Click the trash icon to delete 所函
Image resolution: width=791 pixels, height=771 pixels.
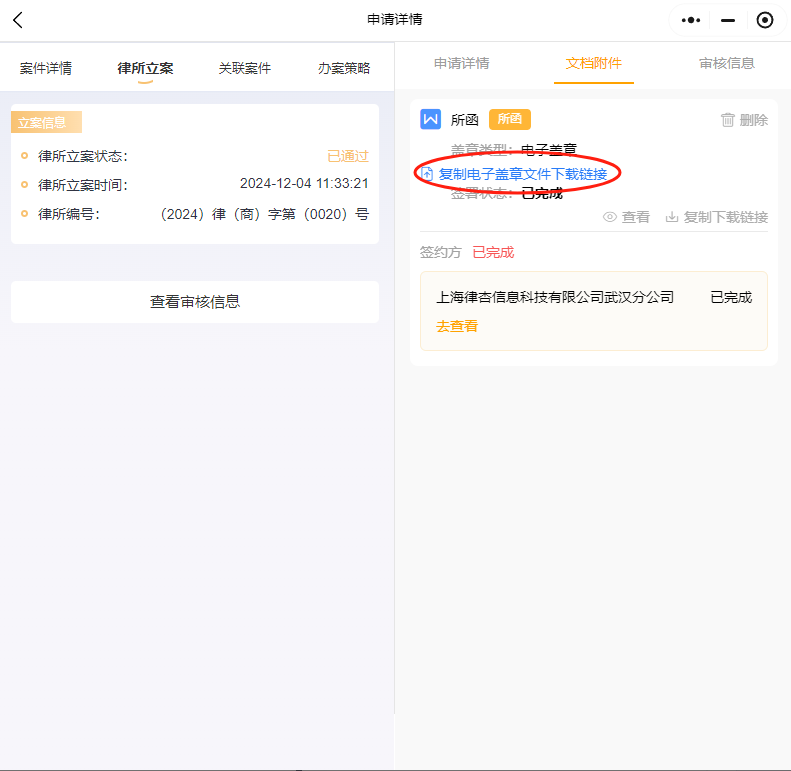(x=728, y=120)
